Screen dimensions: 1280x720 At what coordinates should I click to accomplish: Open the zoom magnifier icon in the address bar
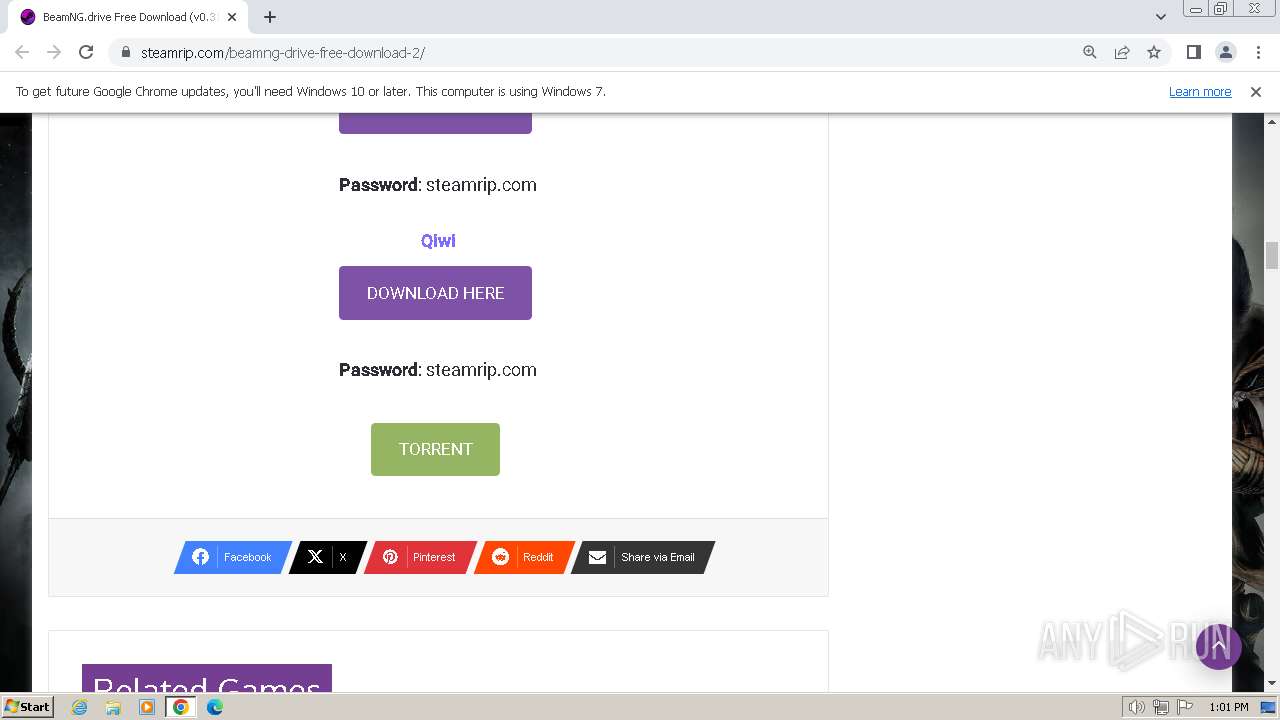(1090, 52)
